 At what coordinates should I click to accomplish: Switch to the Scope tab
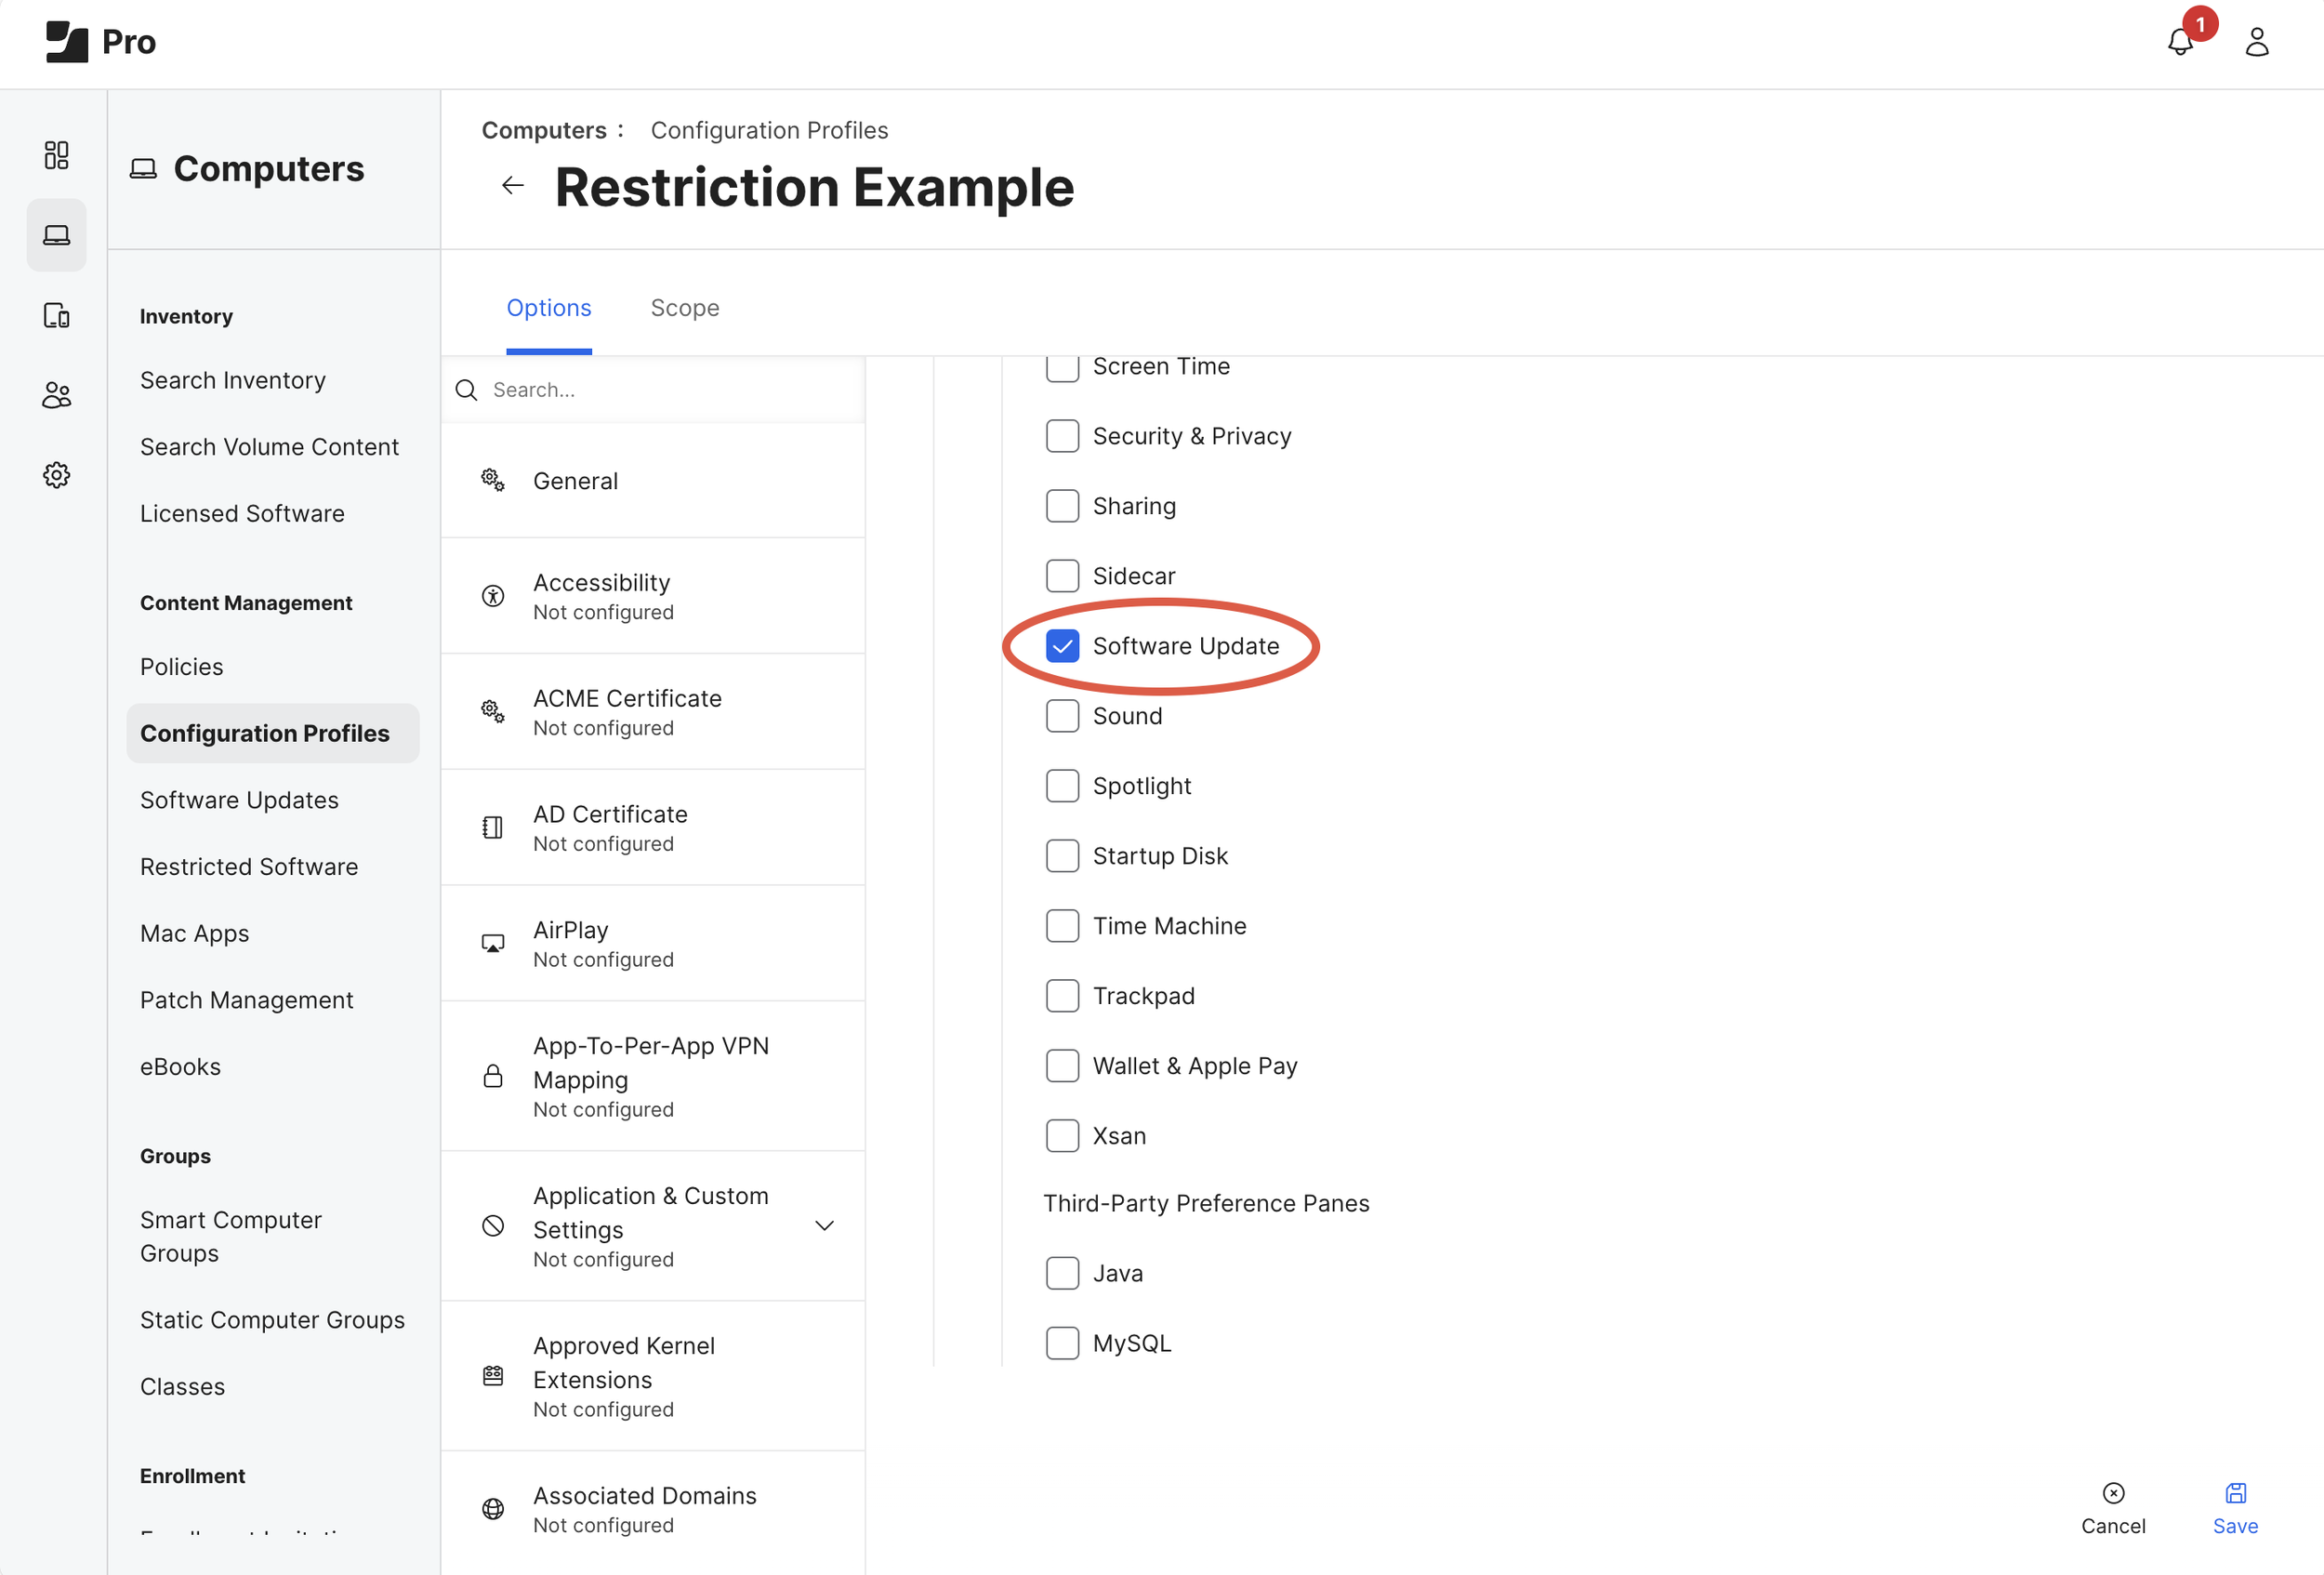684,308
